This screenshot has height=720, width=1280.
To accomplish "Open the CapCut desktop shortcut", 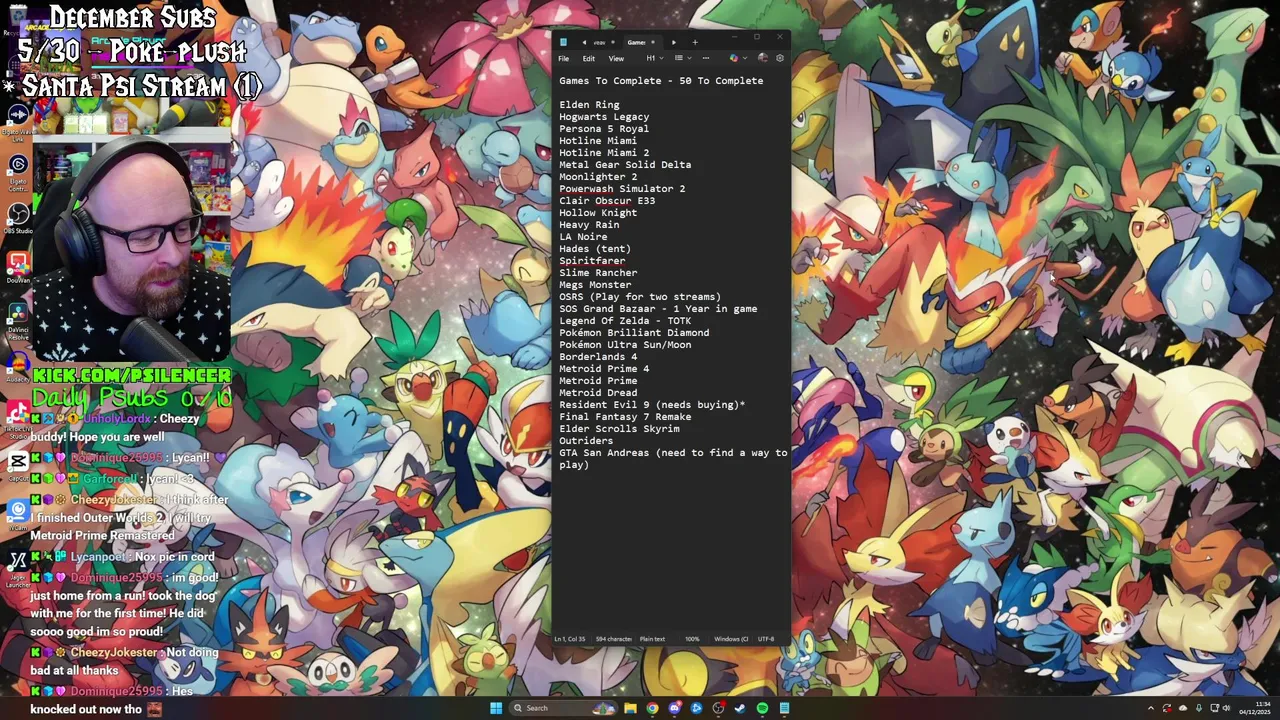I will point(18,466).
